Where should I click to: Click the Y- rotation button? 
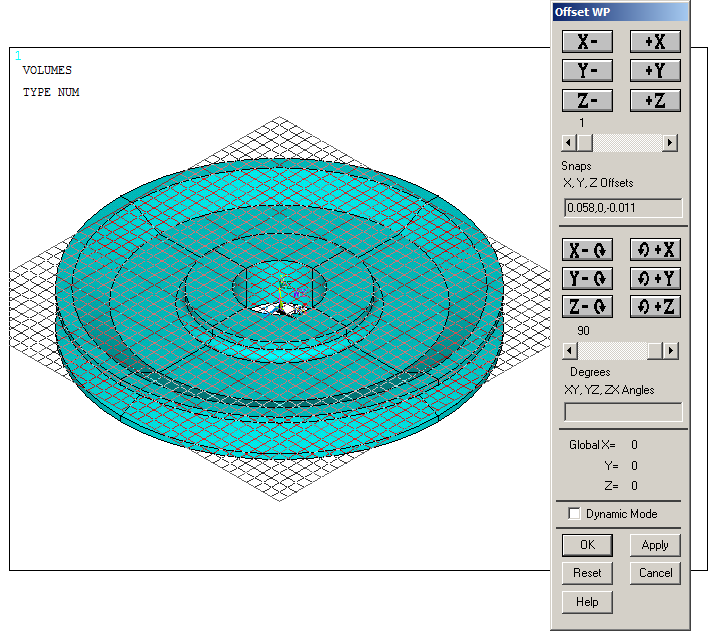click(587, 279)
